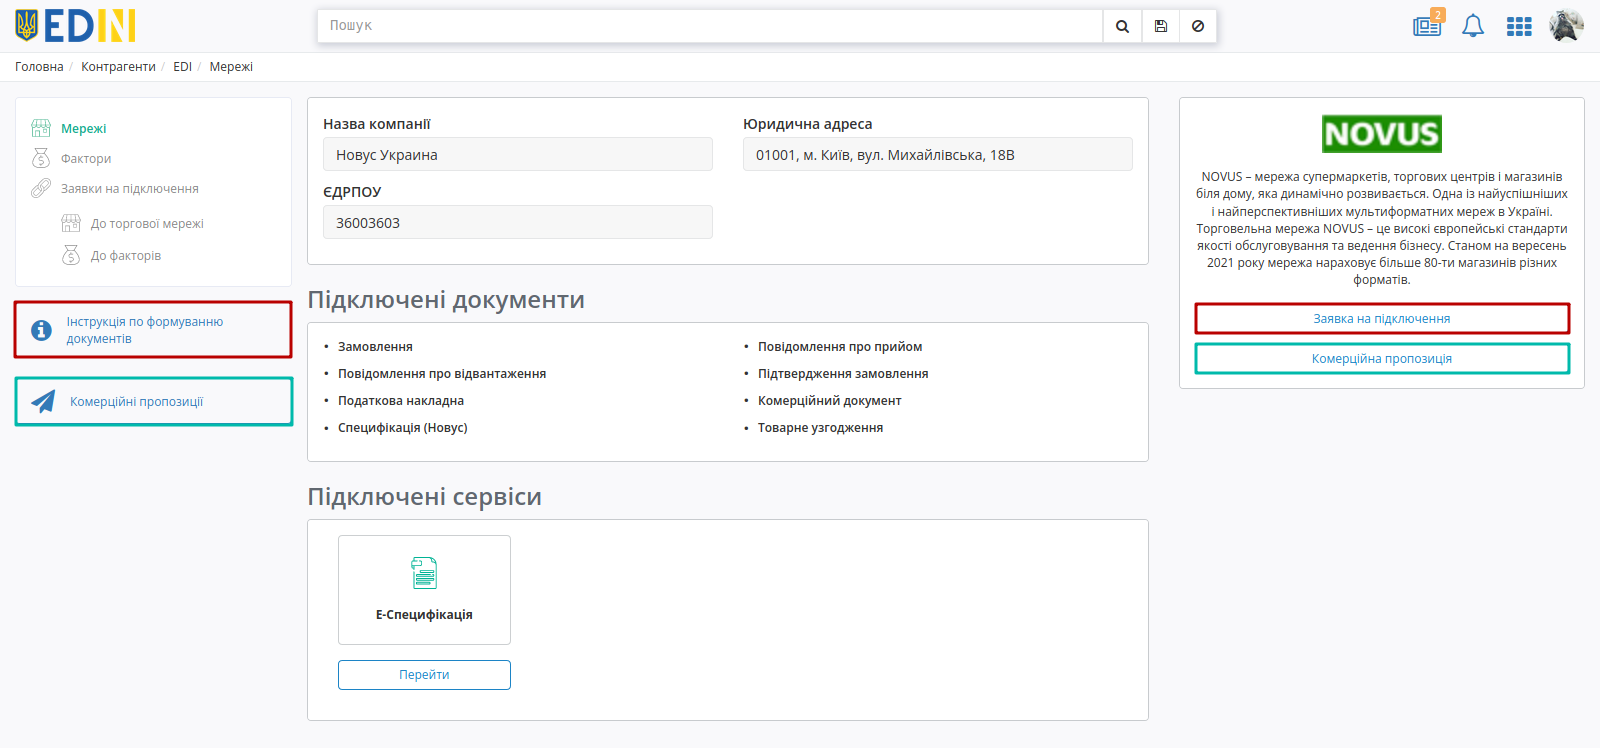Click Податкова накладна list item
The image size is (1600, 748).
[401, 401]
